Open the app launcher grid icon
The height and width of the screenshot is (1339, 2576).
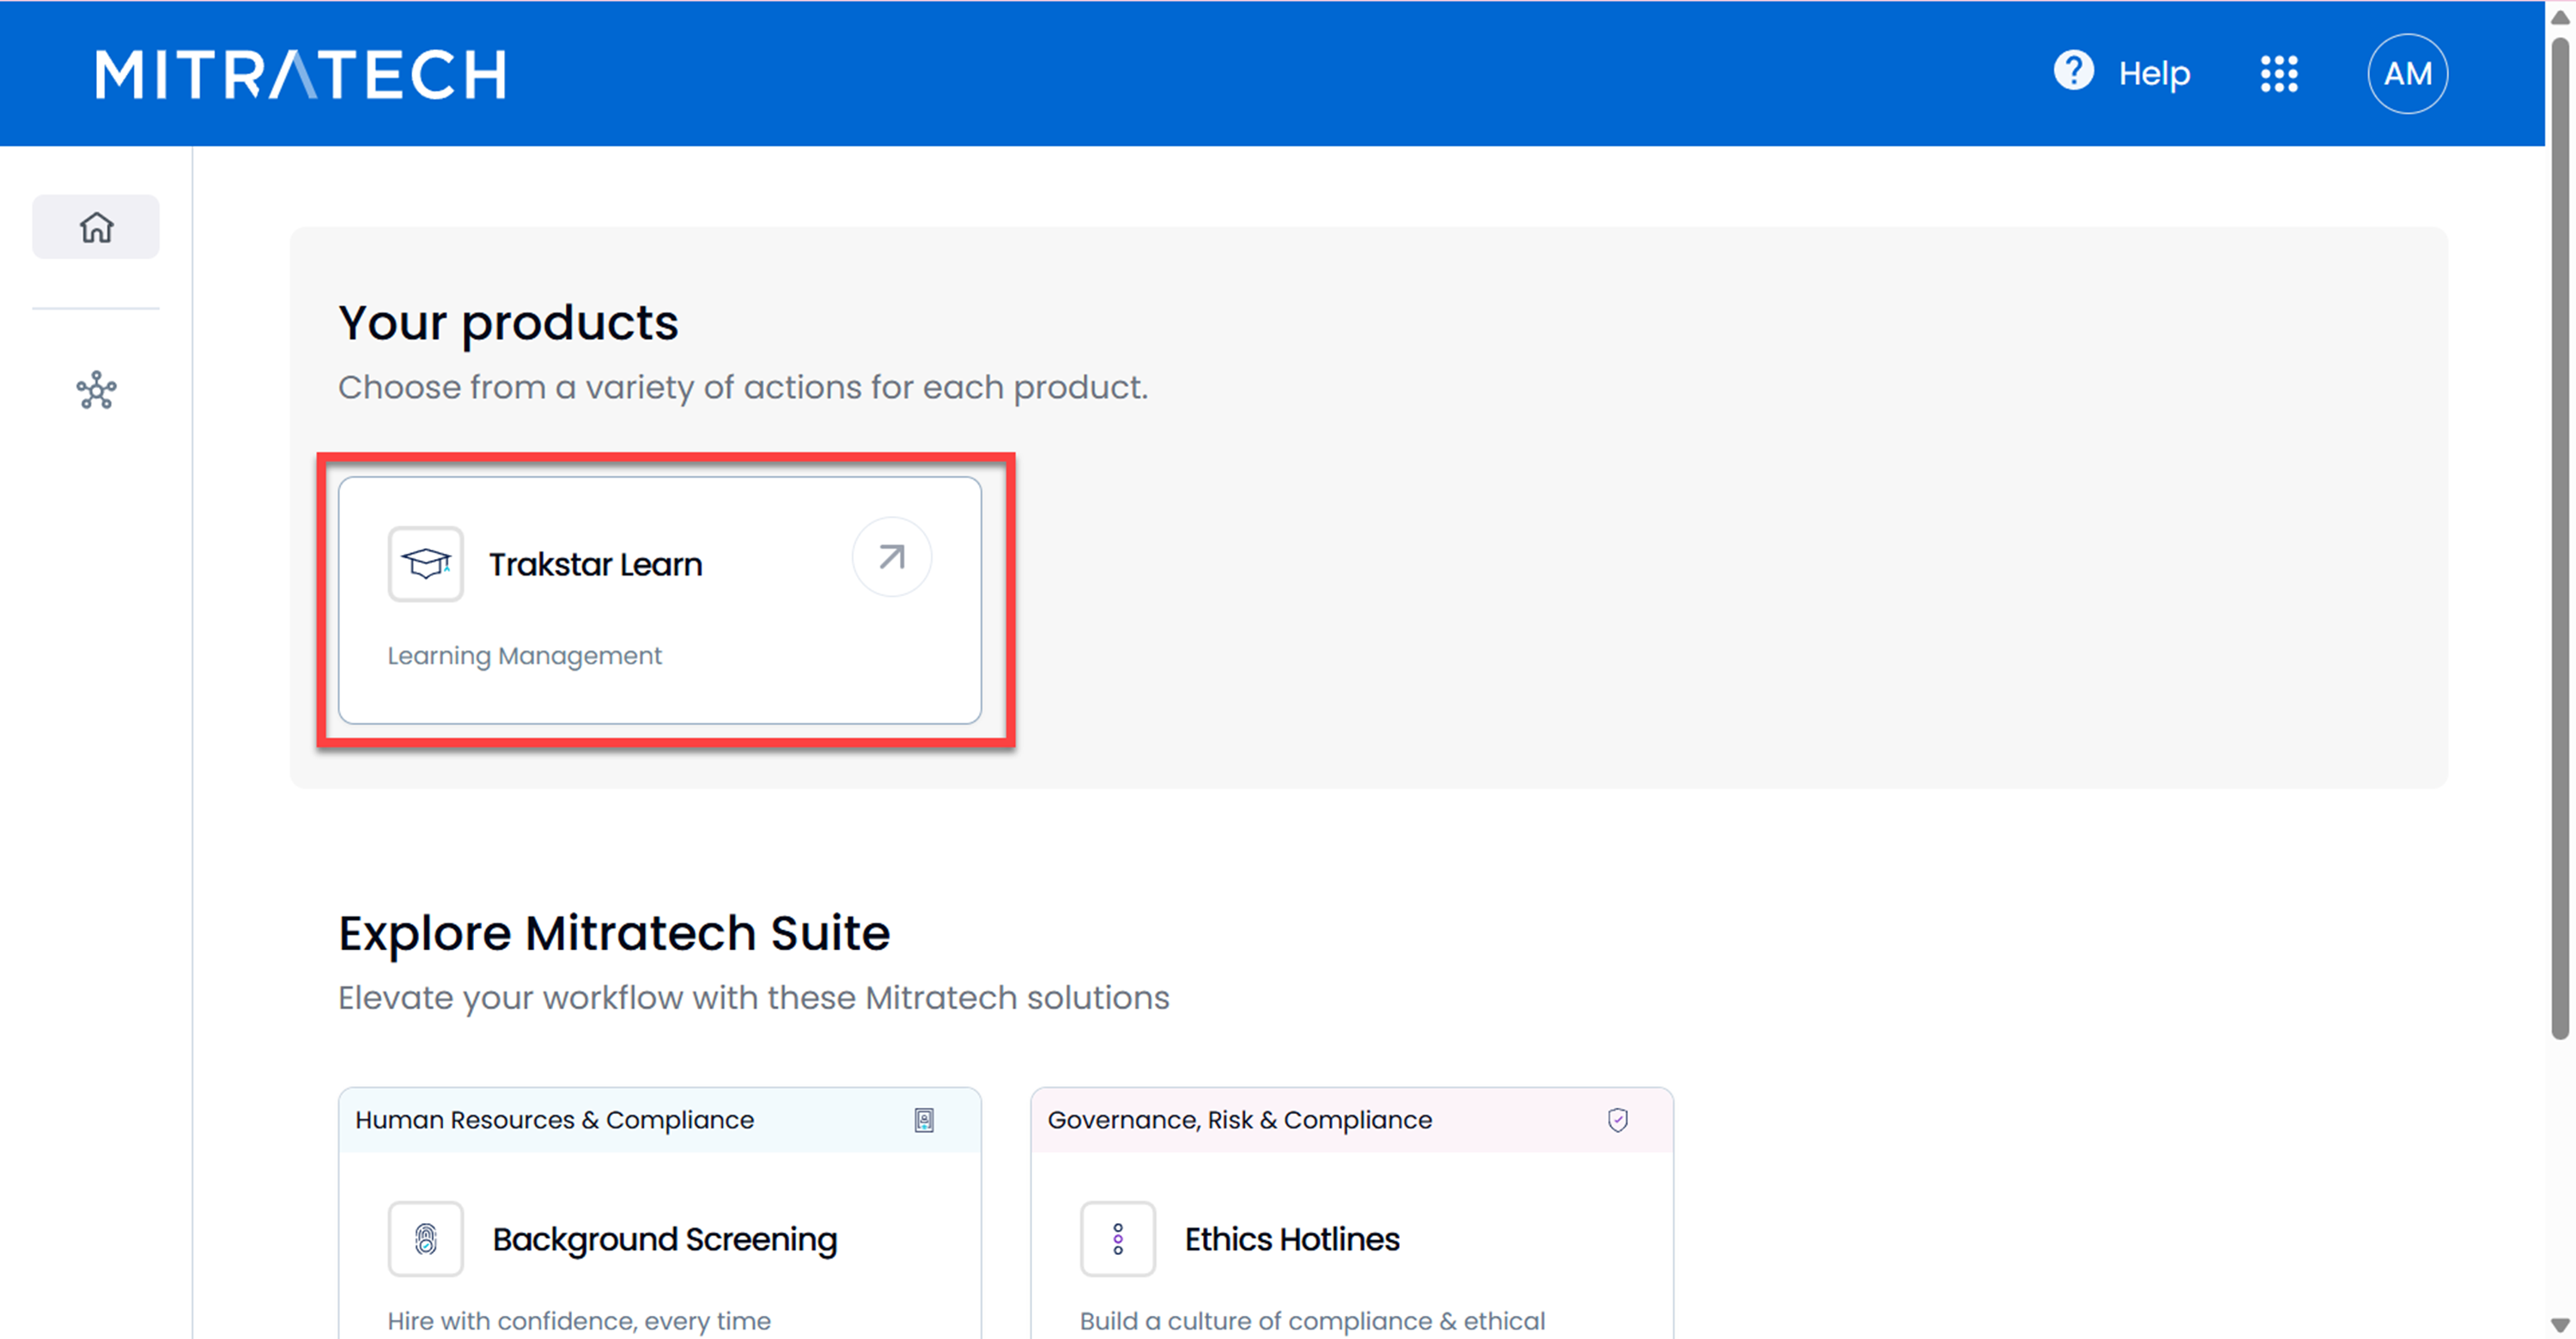[x=2279, y=73]
